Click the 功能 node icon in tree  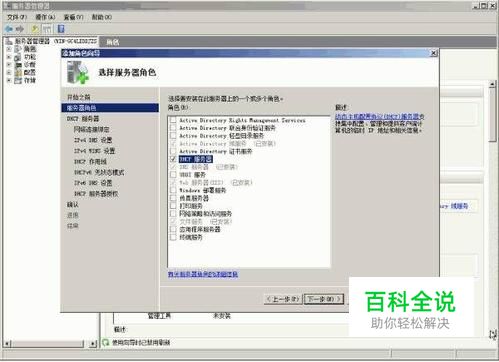click(18, 57)
